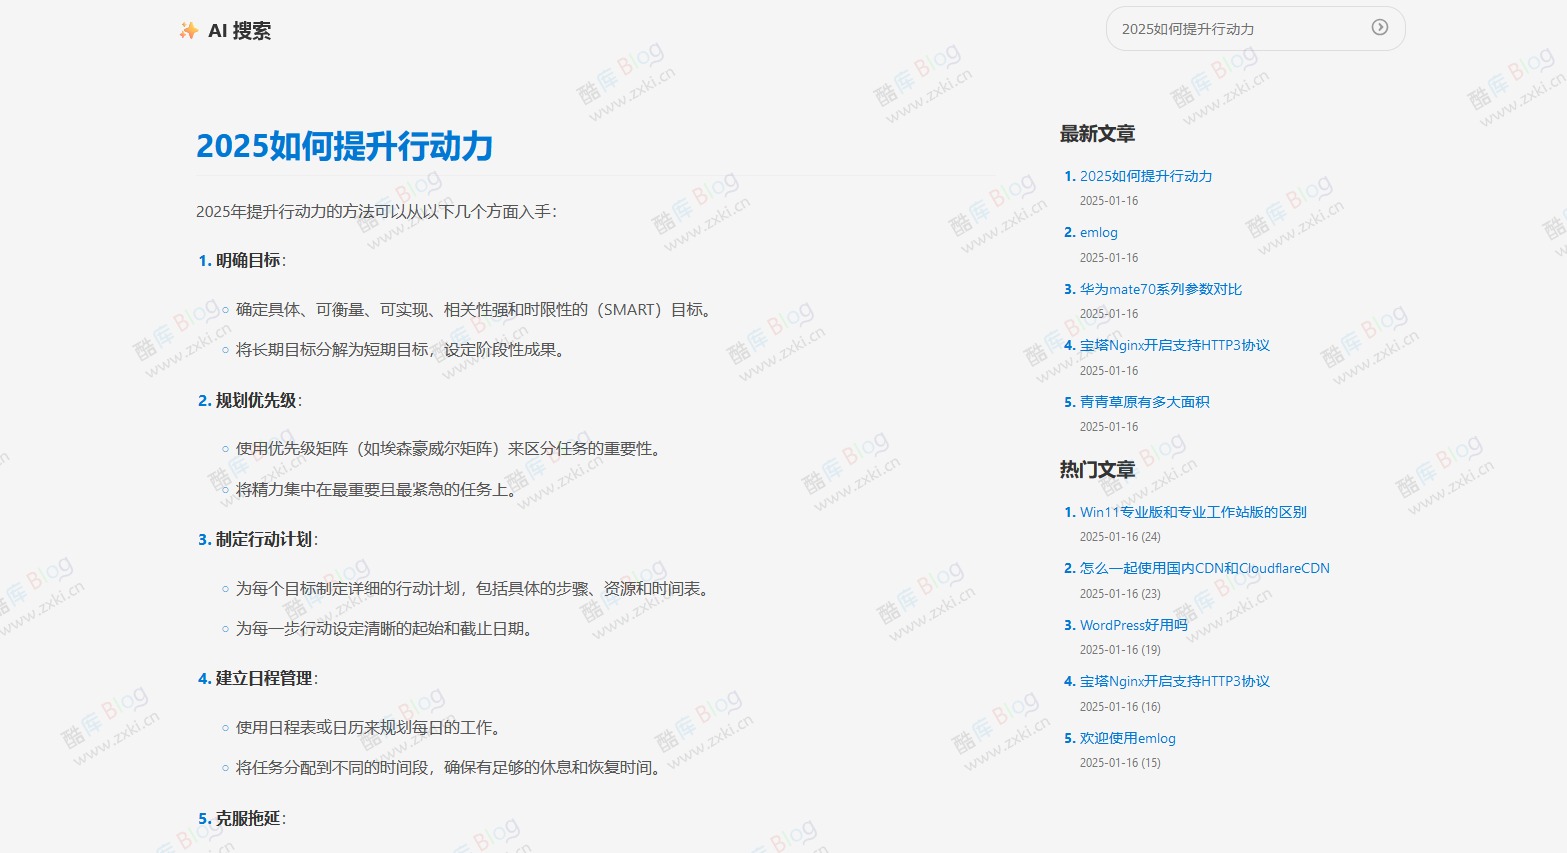Open 华为mate70系列参数对比 article
This screenshot has width=1567, height=853.
coord(1159,288)
